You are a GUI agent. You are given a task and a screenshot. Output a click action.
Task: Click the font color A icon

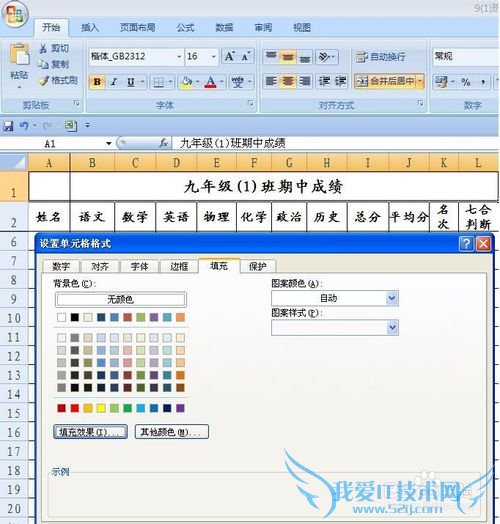click(x=210, y=82)
